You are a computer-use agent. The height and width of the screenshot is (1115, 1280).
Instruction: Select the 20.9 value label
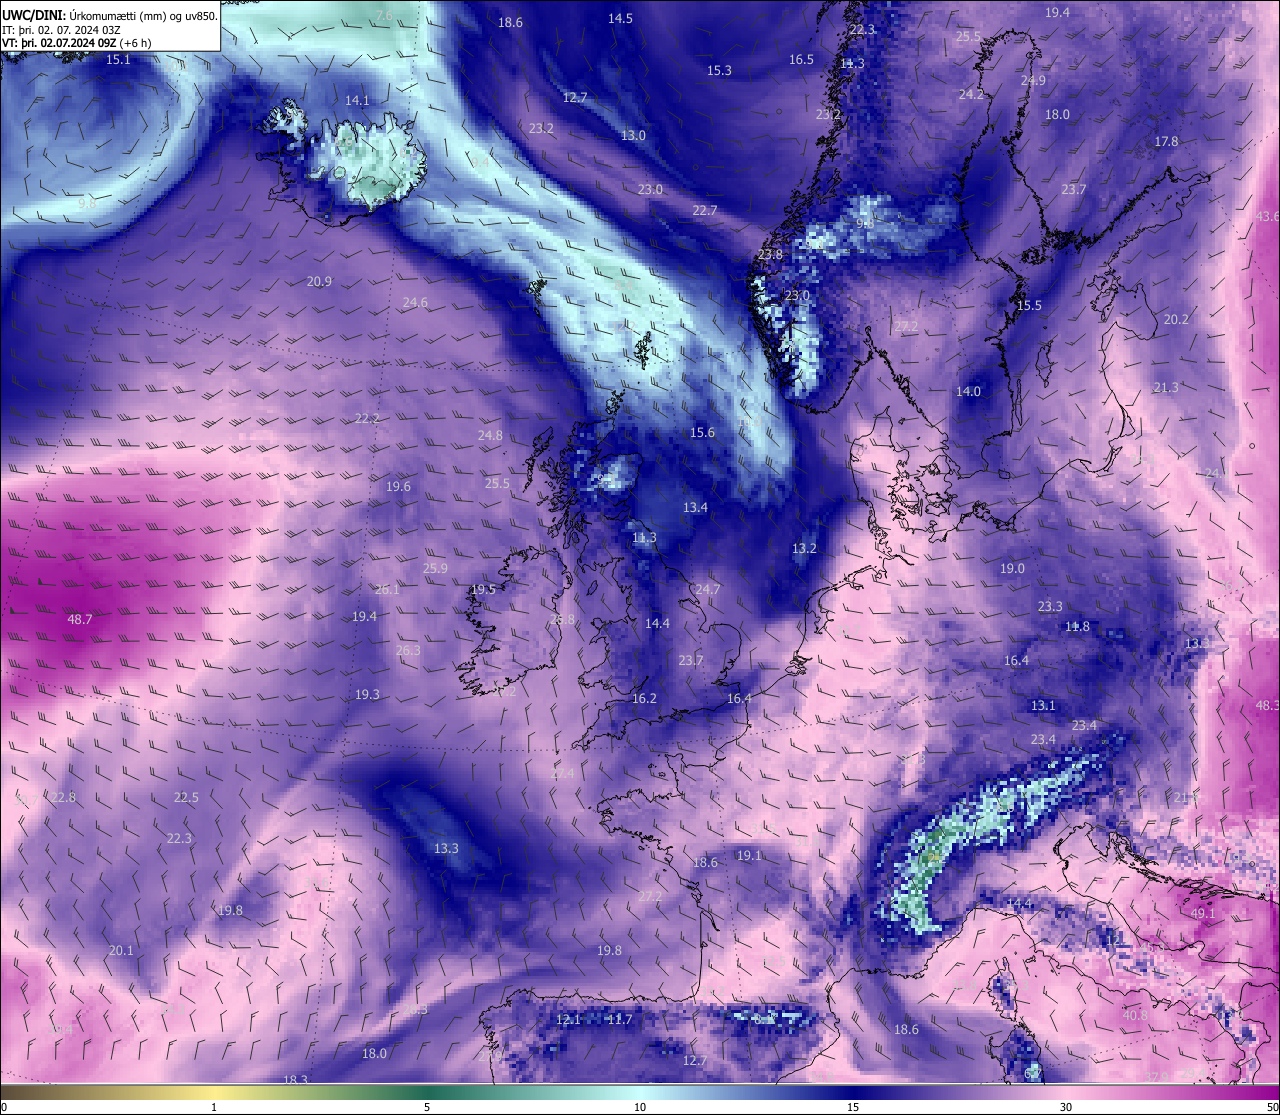319,282
